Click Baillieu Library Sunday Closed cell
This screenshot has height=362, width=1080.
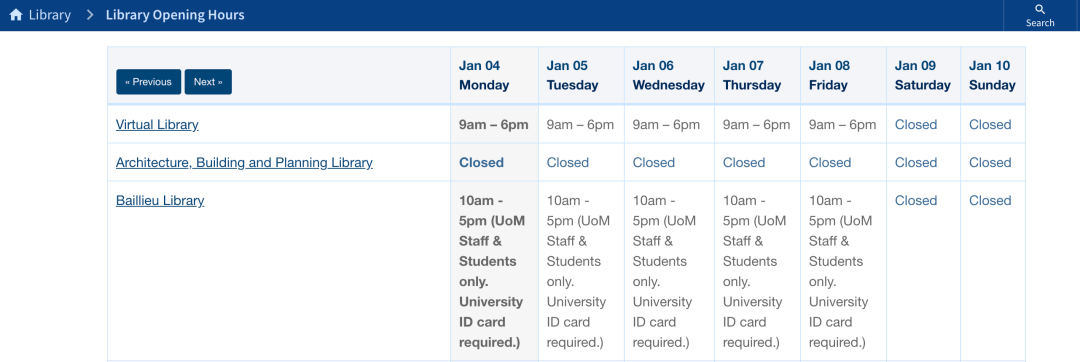(x=990, y=201)
